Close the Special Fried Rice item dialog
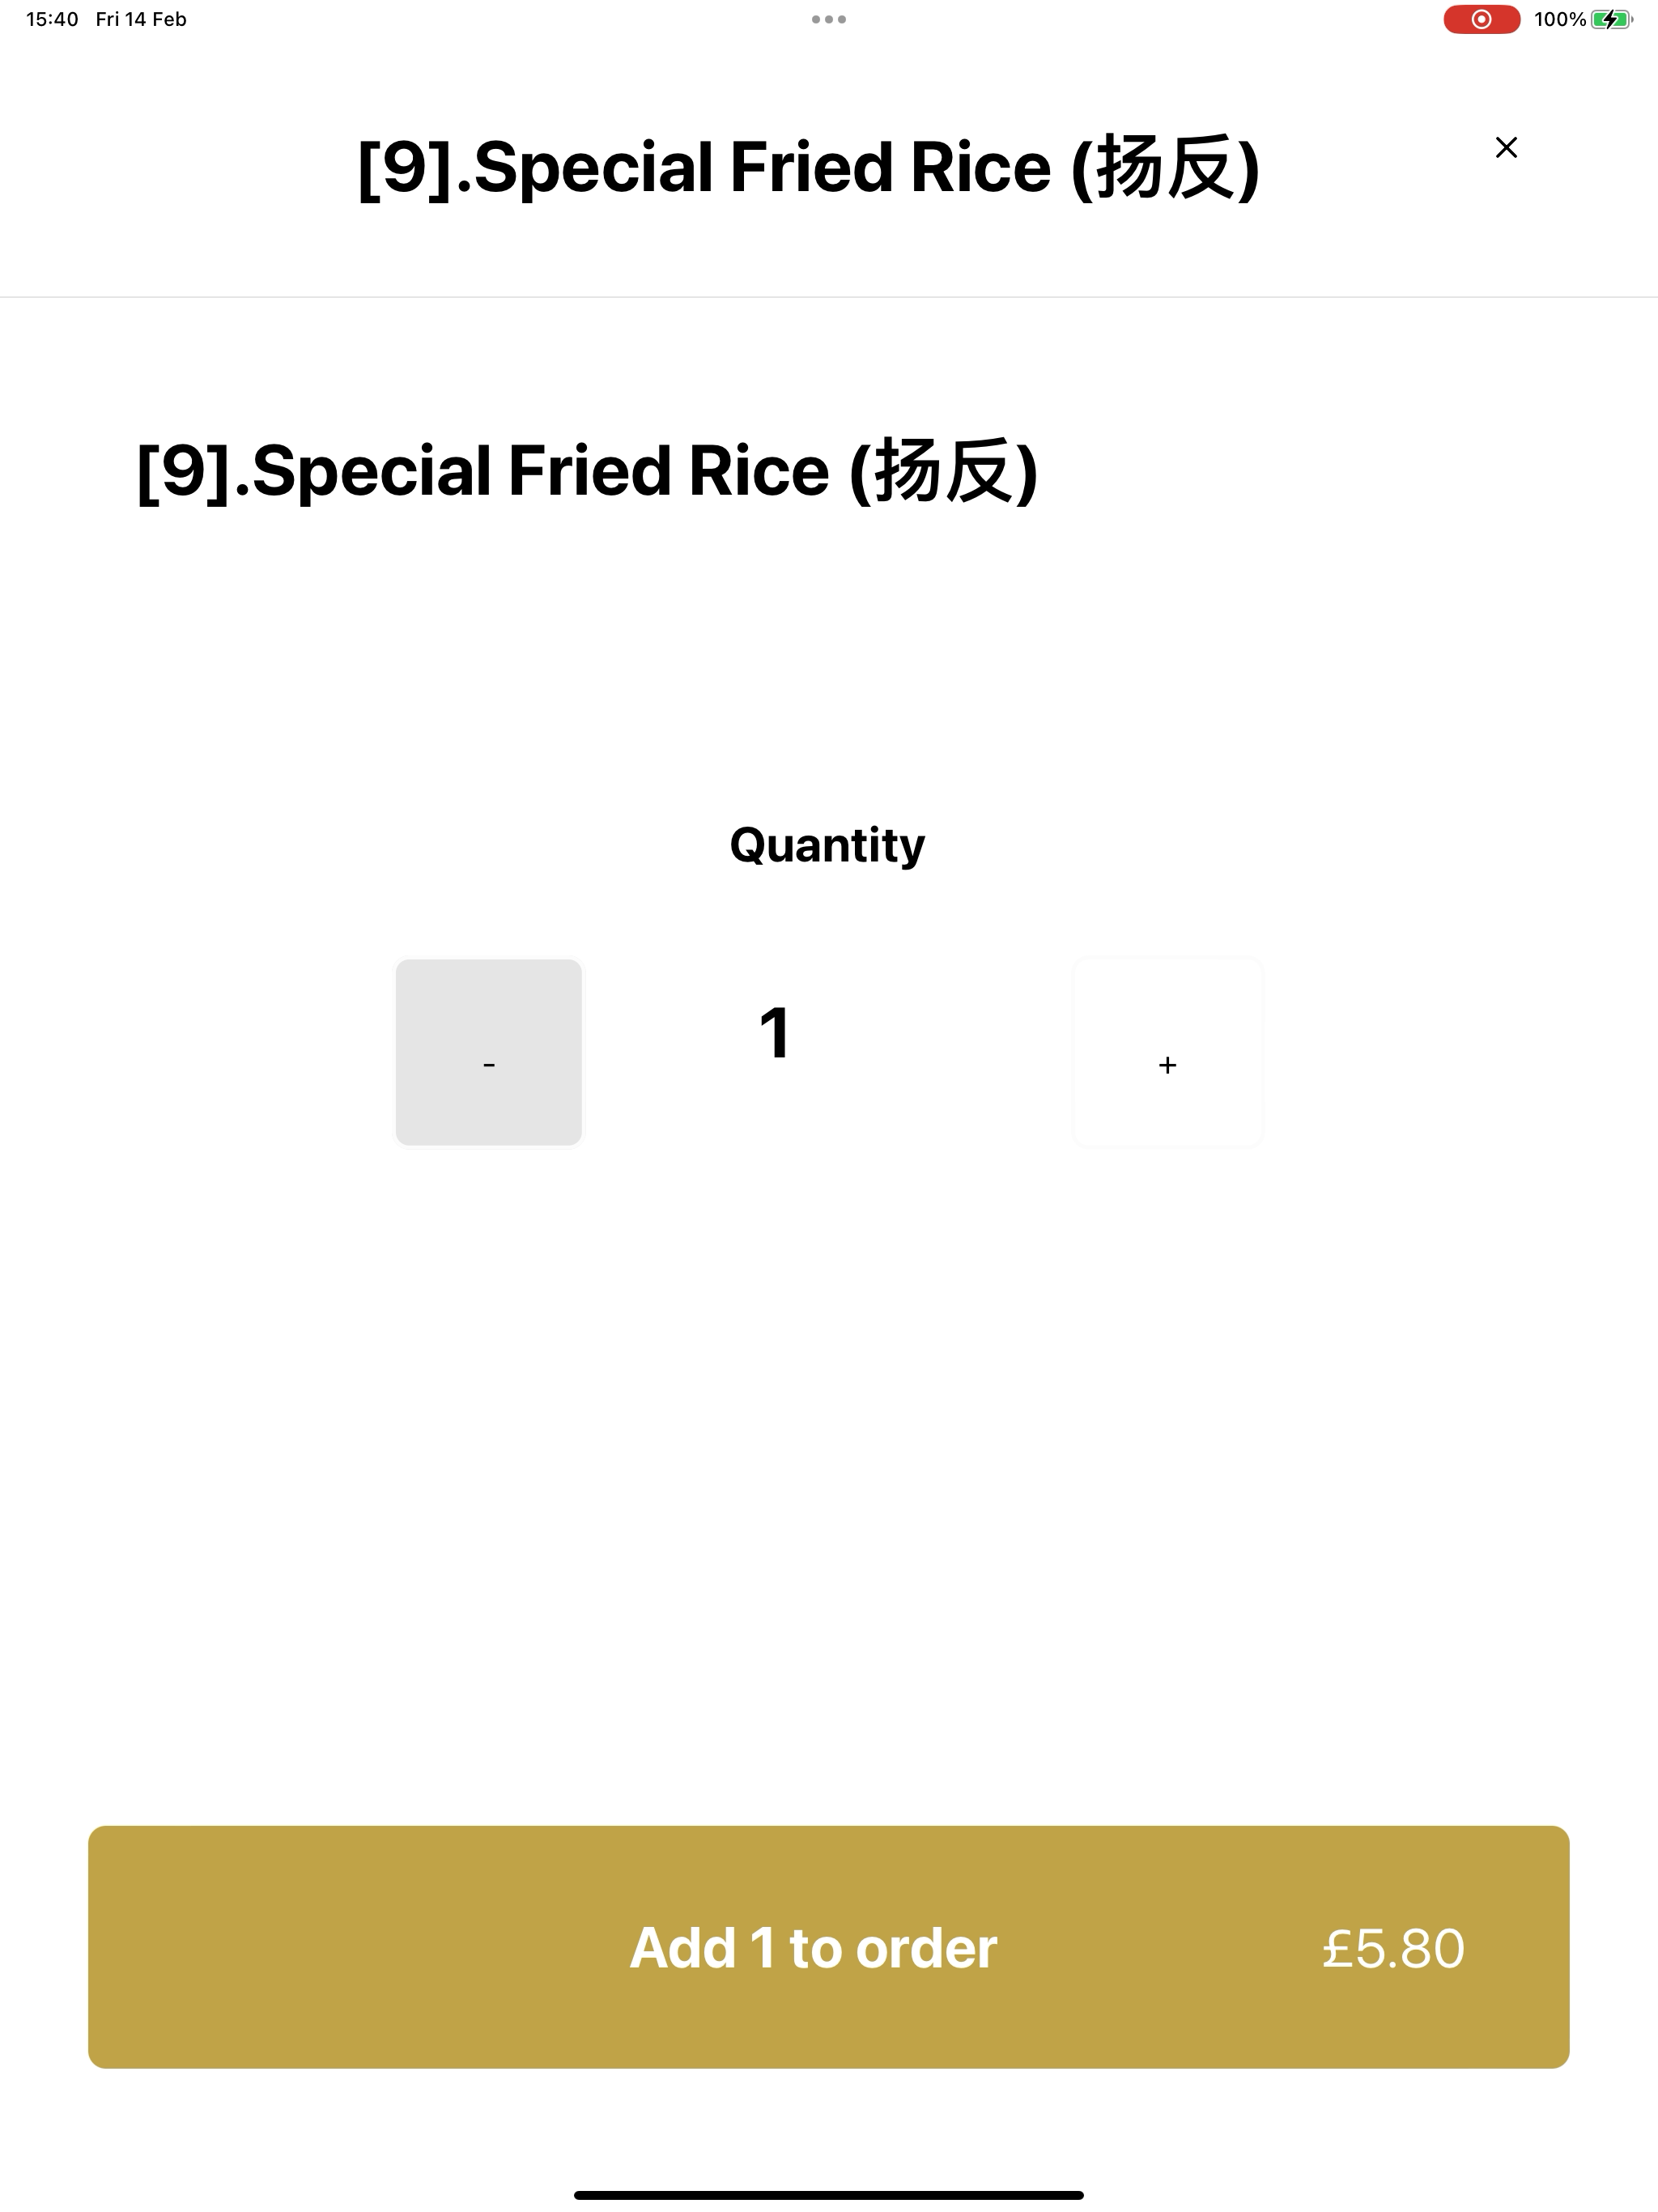Screen dimensions: 1658x2212 1506,147
